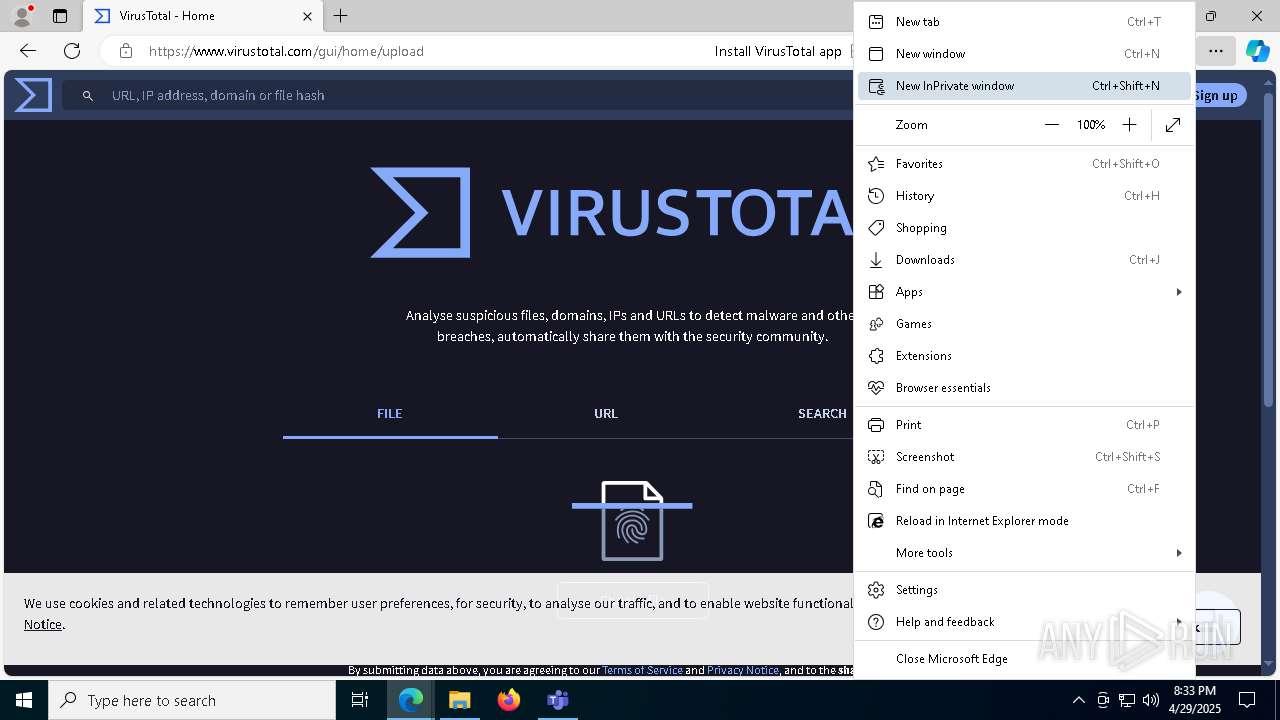The height and width of the screenshot is (720, 1280).
Task: Click the Extensions puzzle icon
Action: pyautogui.click(x=876, y=356)
